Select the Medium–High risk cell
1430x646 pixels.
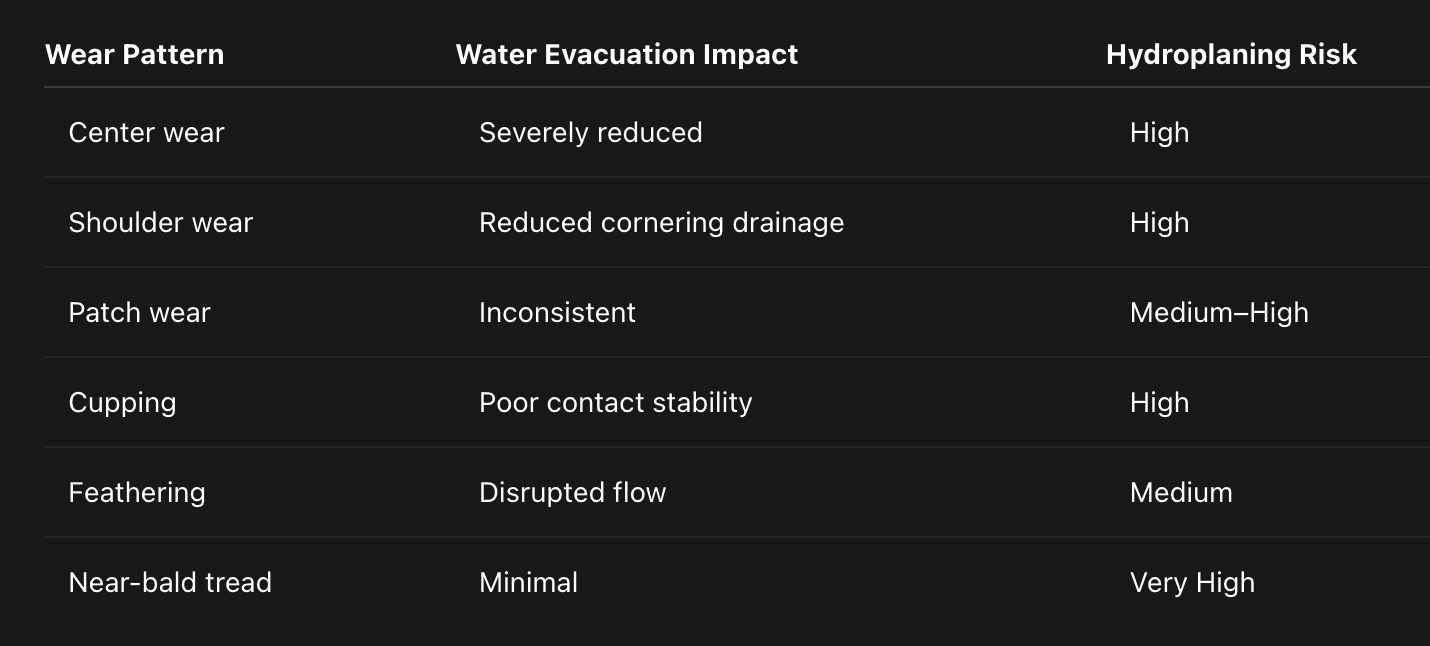point(1218,312)
